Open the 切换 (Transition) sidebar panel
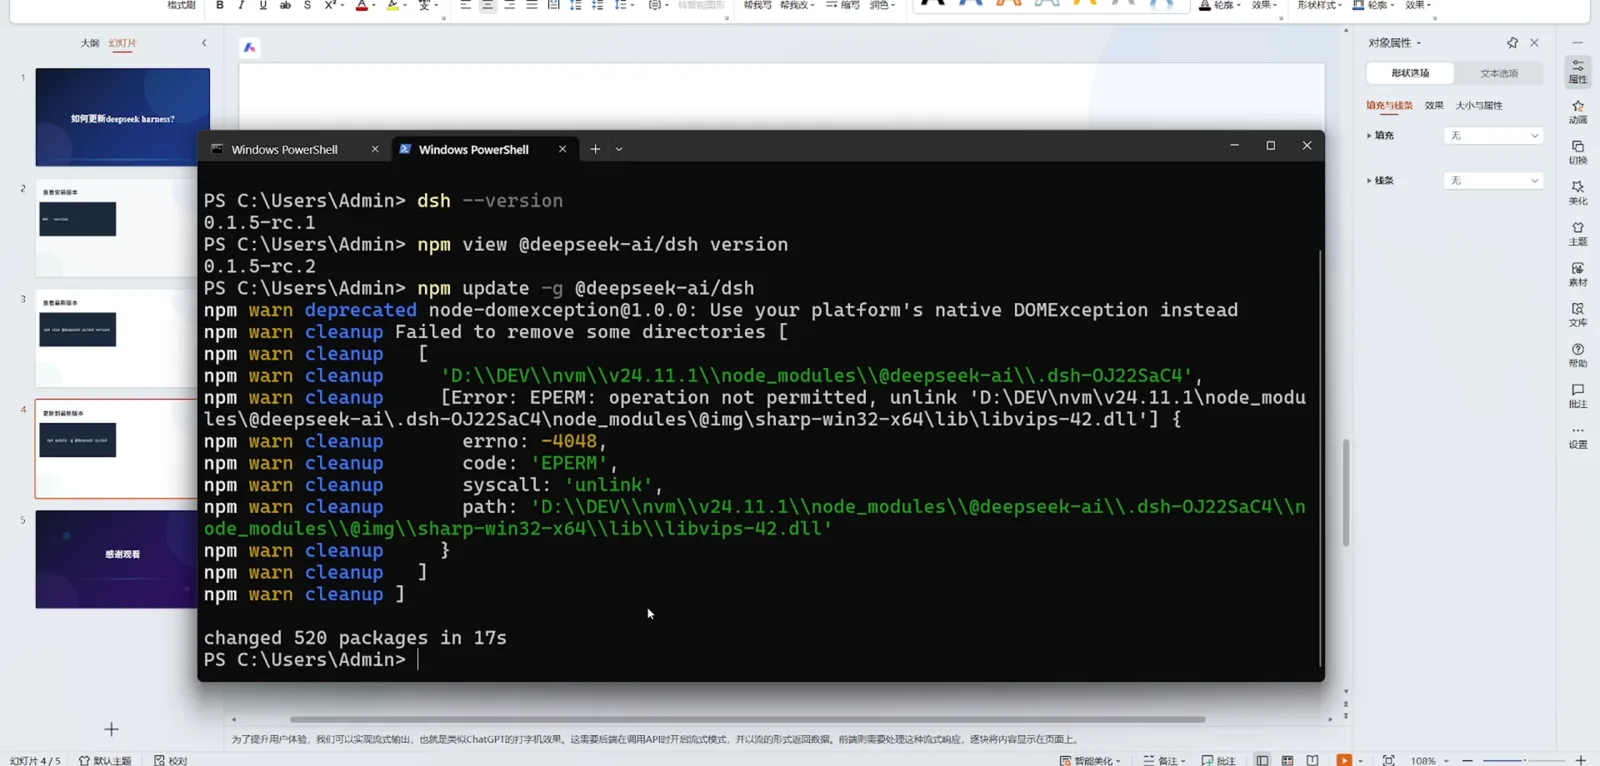 coord(1577,152)
